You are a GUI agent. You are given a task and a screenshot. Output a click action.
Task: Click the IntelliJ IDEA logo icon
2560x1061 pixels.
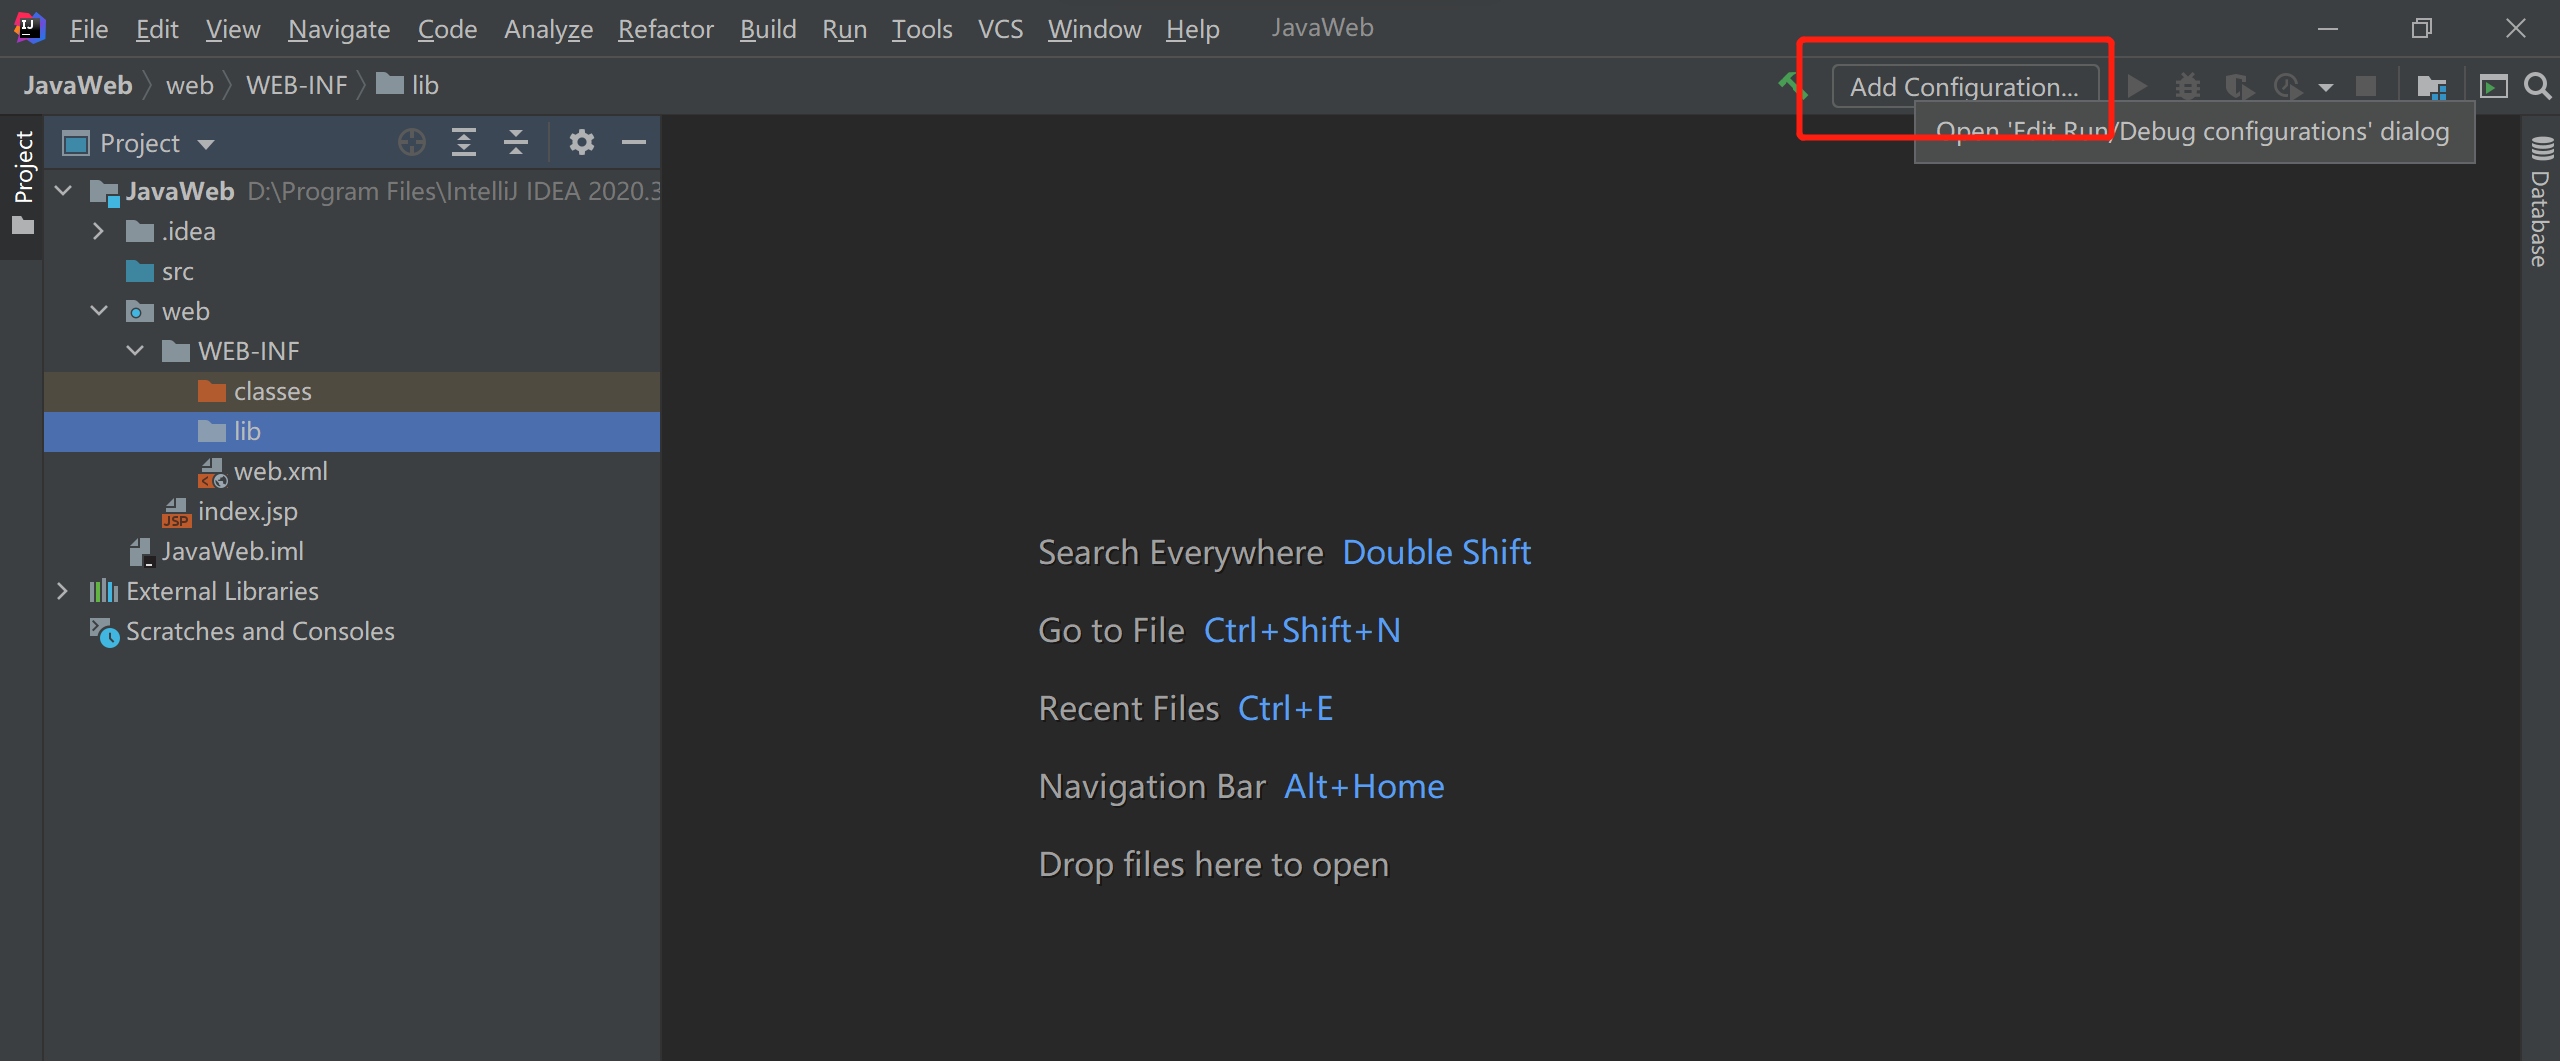coord(29,27)
